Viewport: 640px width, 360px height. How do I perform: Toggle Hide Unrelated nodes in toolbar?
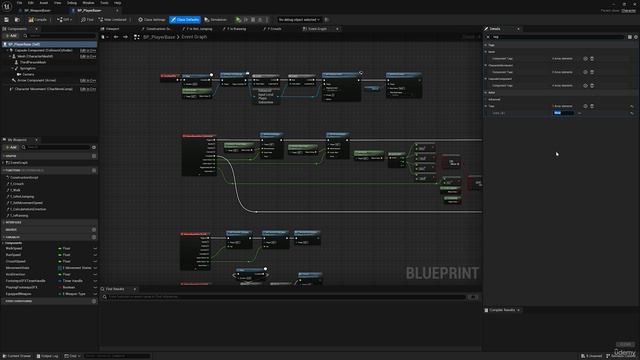click(x=113, y=20)
